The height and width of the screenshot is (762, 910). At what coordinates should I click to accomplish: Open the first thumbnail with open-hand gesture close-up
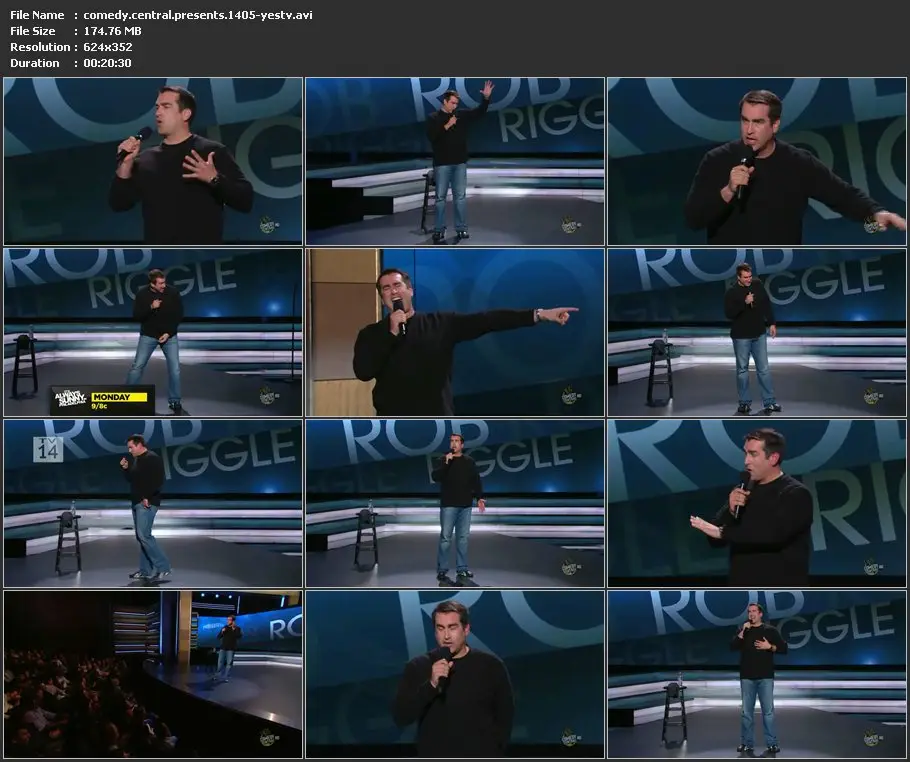tap(153, 161)
